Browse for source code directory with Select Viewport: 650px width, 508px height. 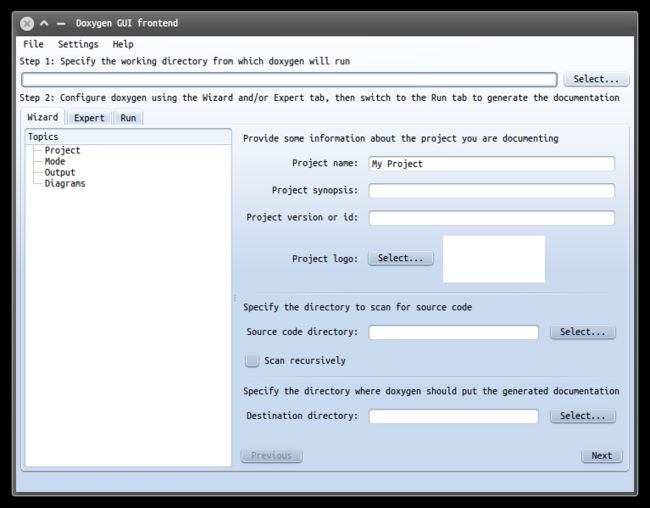[582, 332]
